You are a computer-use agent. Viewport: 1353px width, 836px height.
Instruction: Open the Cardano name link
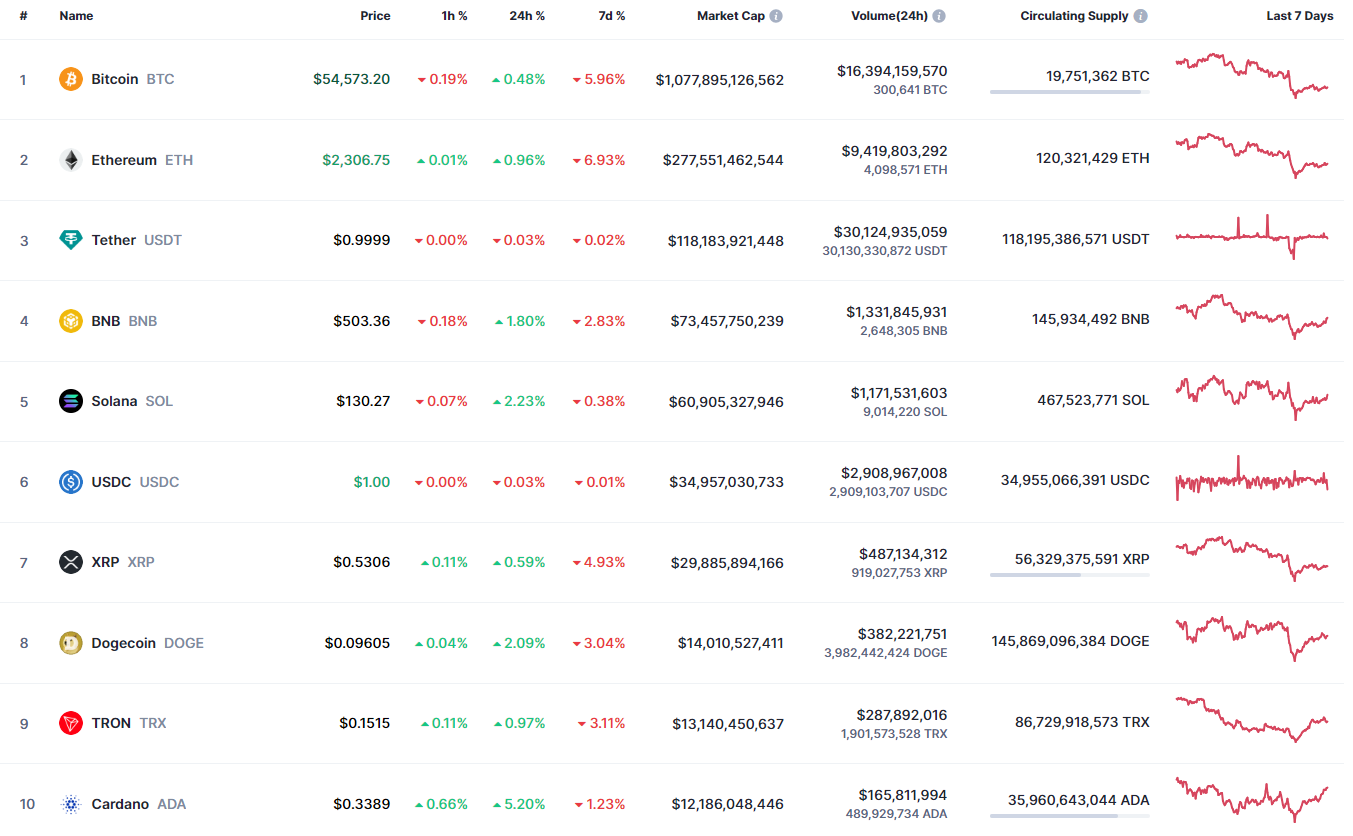120,804
